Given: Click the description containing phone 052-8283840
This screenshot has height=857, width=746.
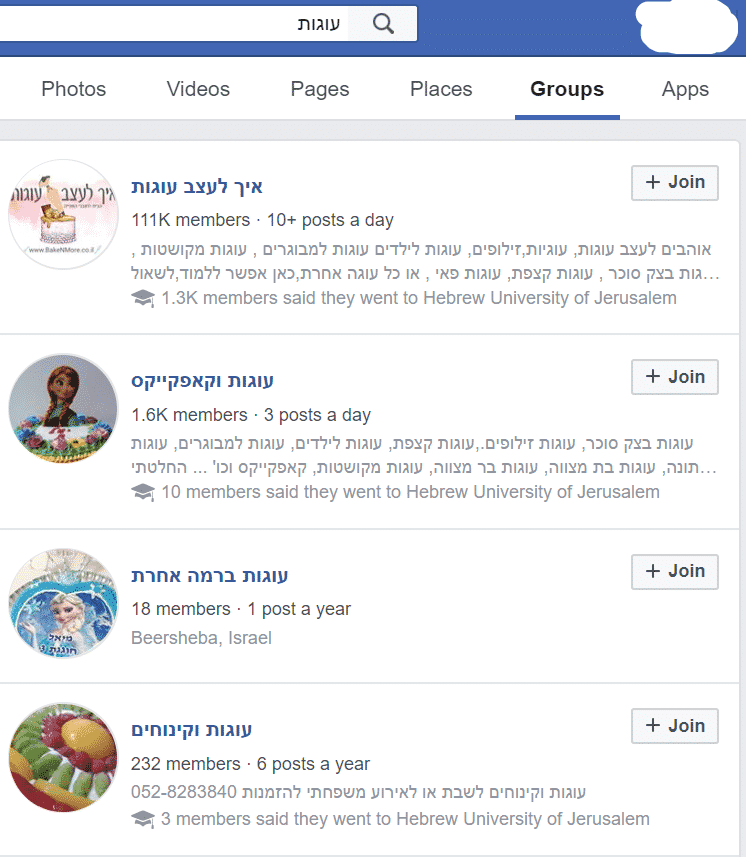Looking at the screenshot, I should [358, 792].
